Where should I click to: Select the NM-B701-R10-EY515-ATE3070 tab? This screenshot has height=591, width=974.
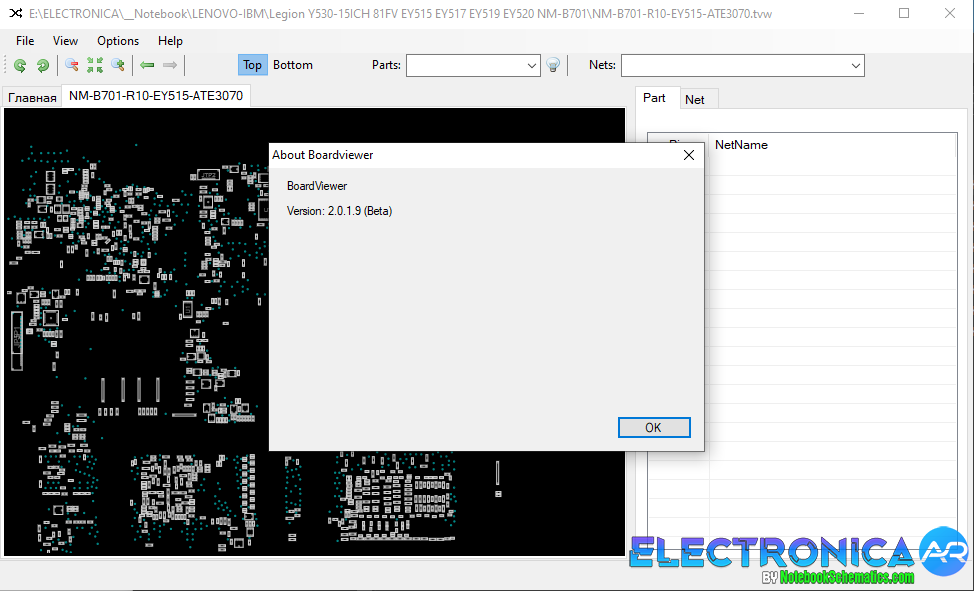[156, 96]
